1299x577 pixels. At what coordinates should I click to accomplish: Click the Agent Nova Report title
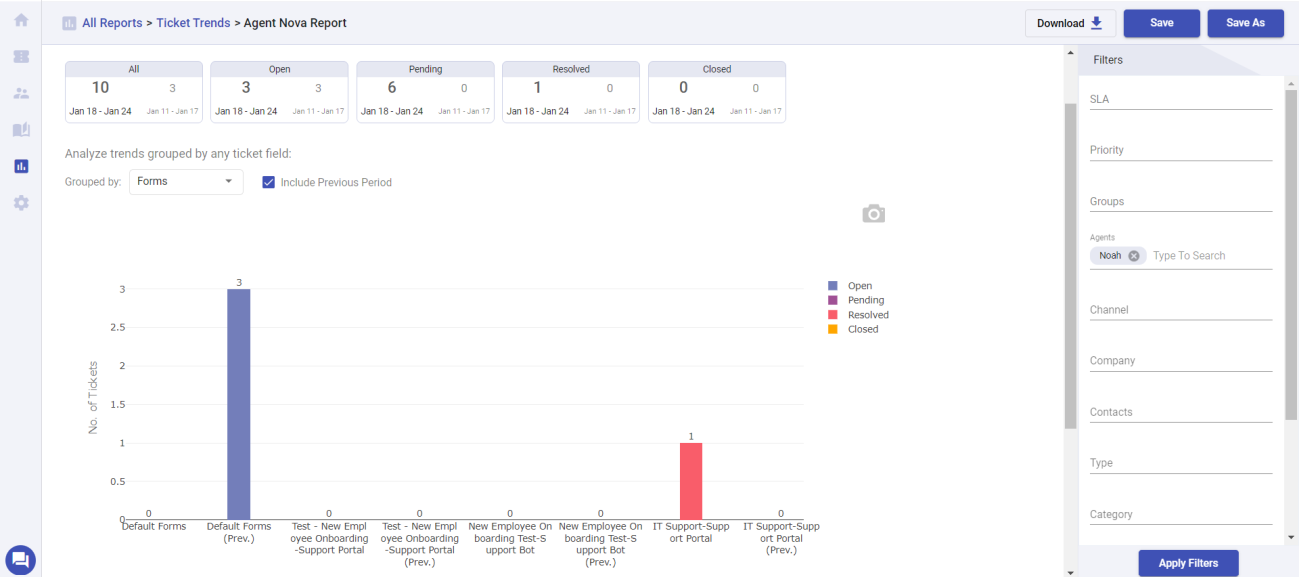295,23
